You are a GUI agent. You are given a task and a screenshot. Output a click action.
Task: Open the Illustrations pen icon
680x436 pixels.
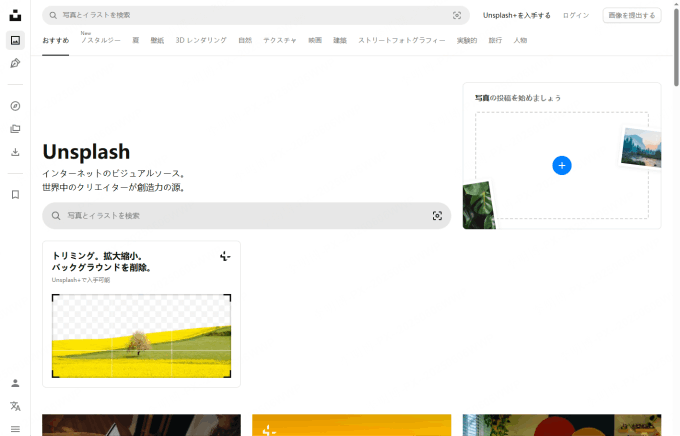[15, 63]
